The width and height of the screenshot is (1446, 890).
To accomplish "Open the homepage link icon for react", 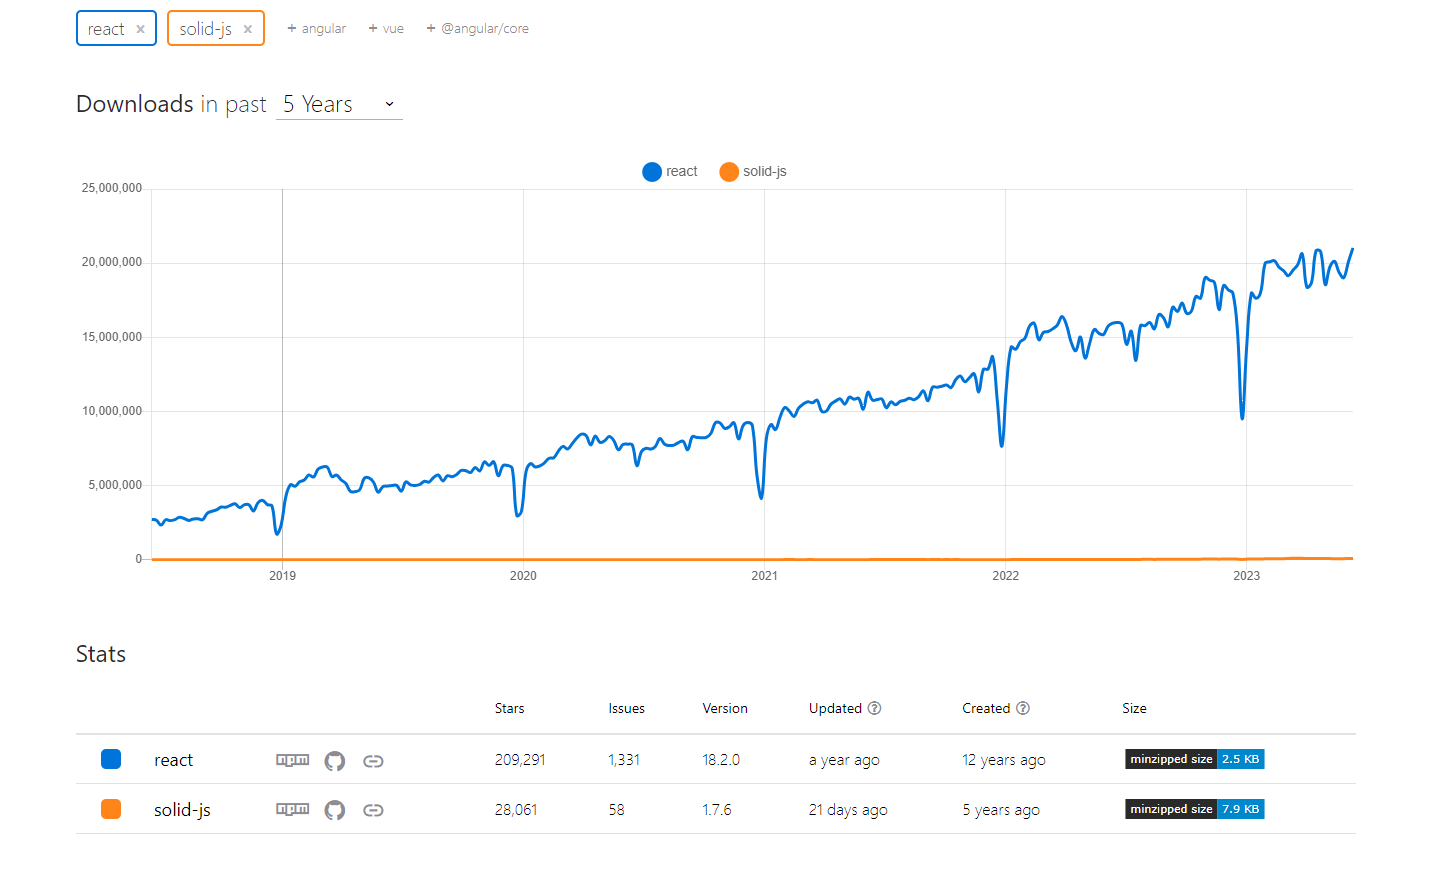I will [x=373, y=761].
